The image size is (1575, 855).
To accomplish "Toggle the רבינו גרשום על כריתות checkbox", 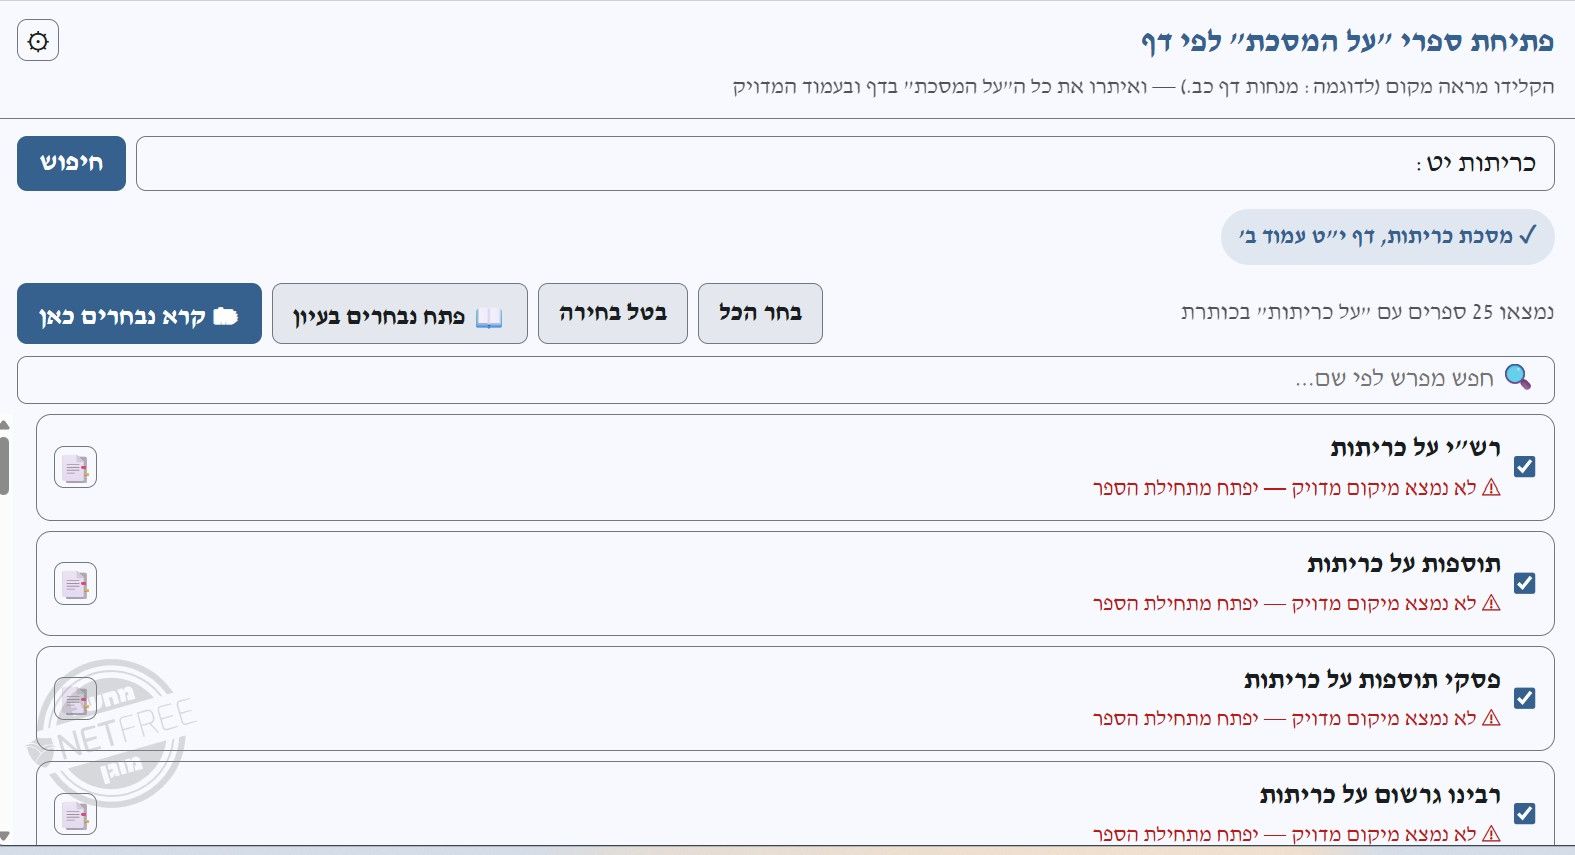I will 1524,813.
